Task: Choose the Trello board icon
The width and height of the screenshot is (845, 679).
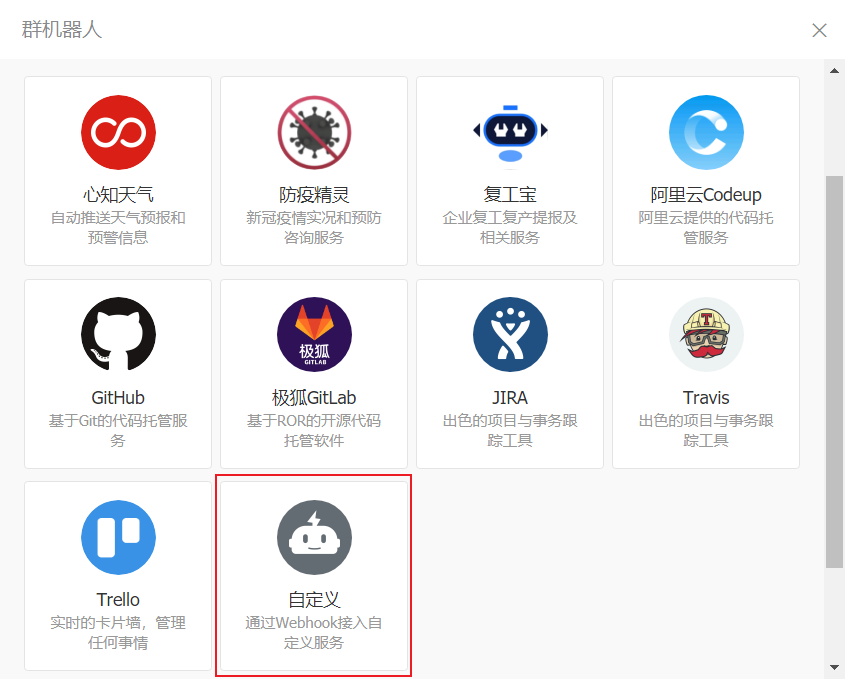Action: [x=118, y=538]
